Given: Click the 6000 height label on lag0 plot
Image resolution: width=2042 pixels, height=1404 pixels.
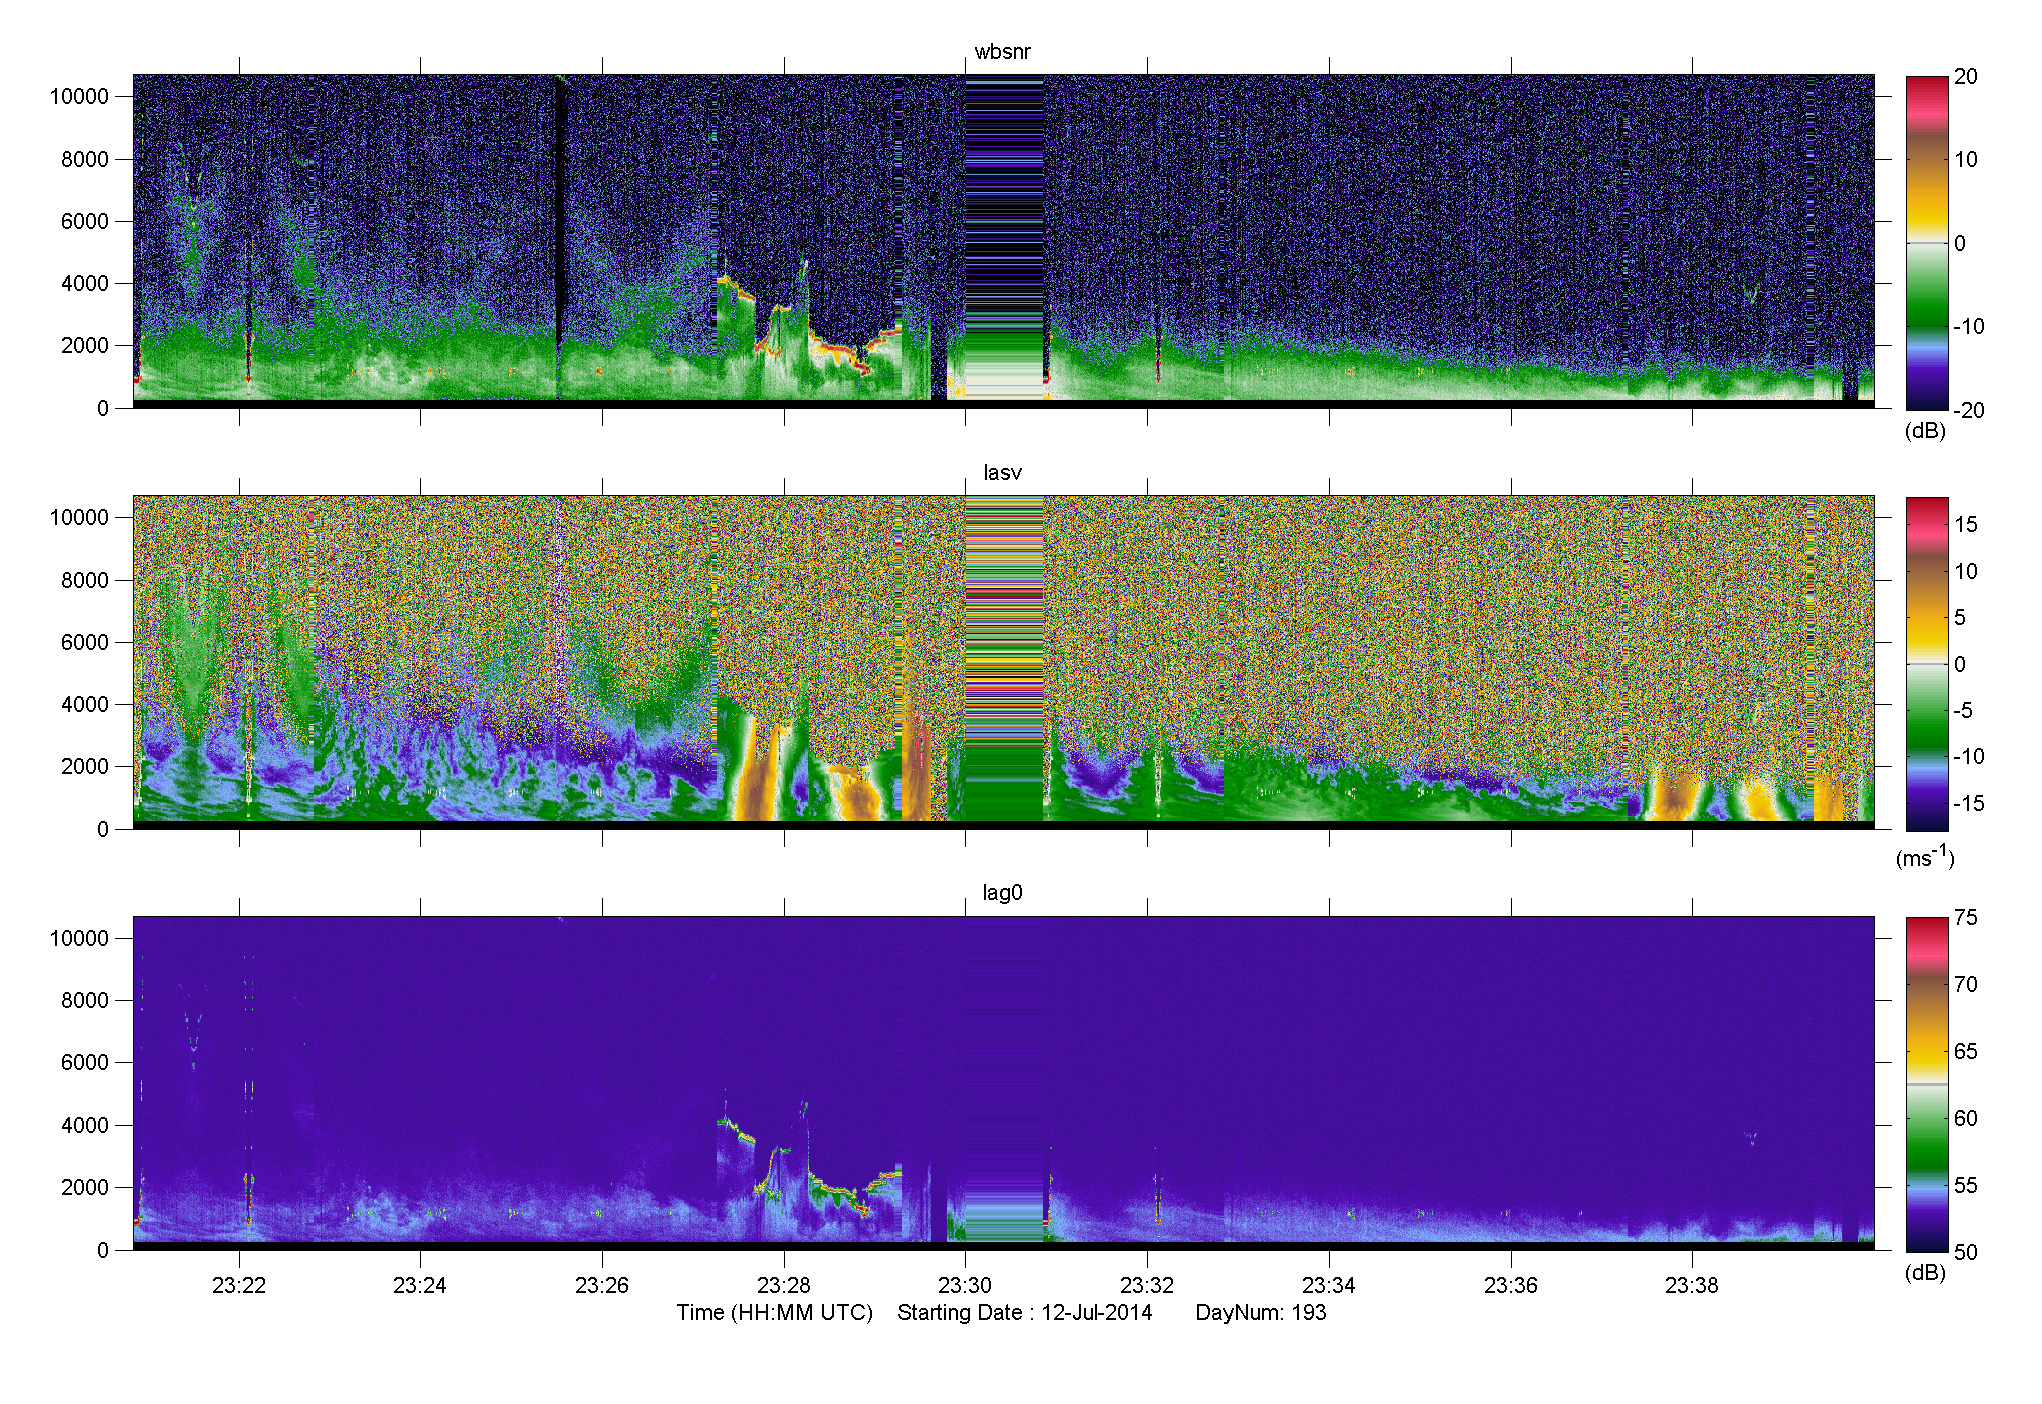Looking at the screenshot, I should [x=85, y=1062].
